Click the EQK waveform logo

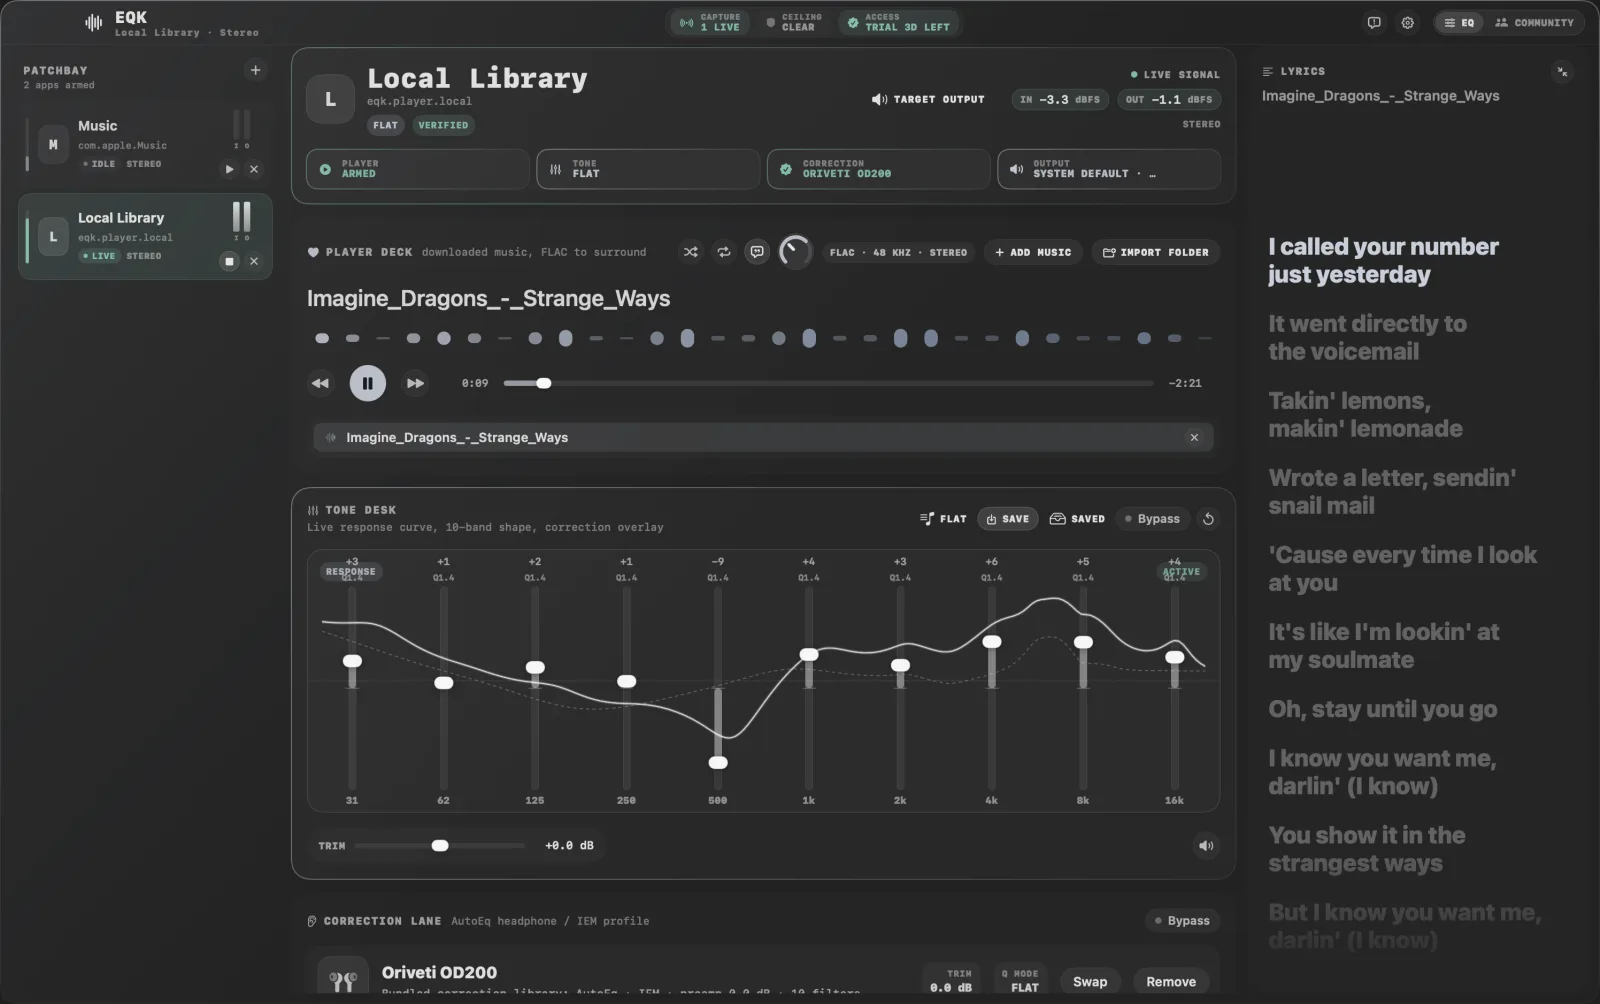coord(93,22)
